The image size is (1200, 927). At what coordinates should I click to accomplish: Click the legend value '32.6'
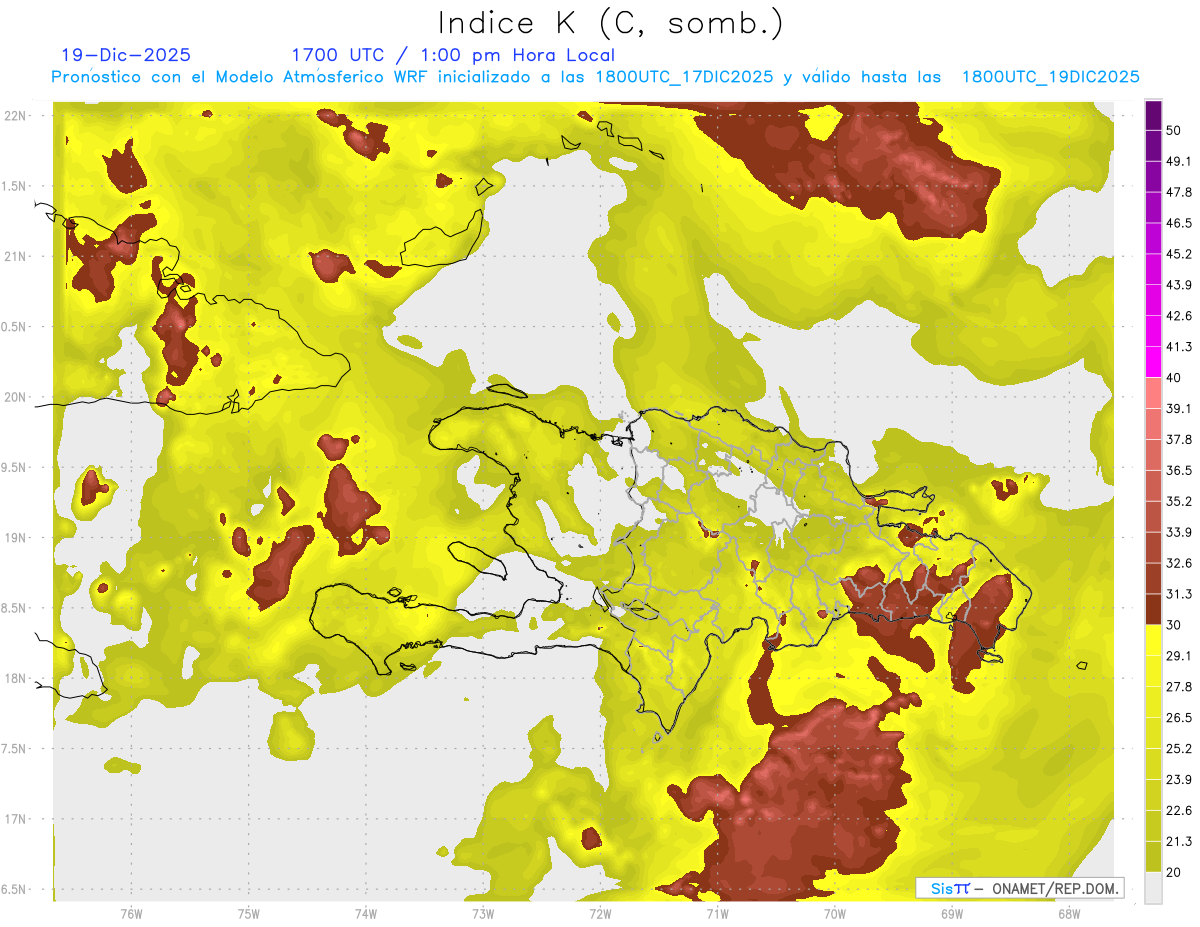click(1178, 563)
